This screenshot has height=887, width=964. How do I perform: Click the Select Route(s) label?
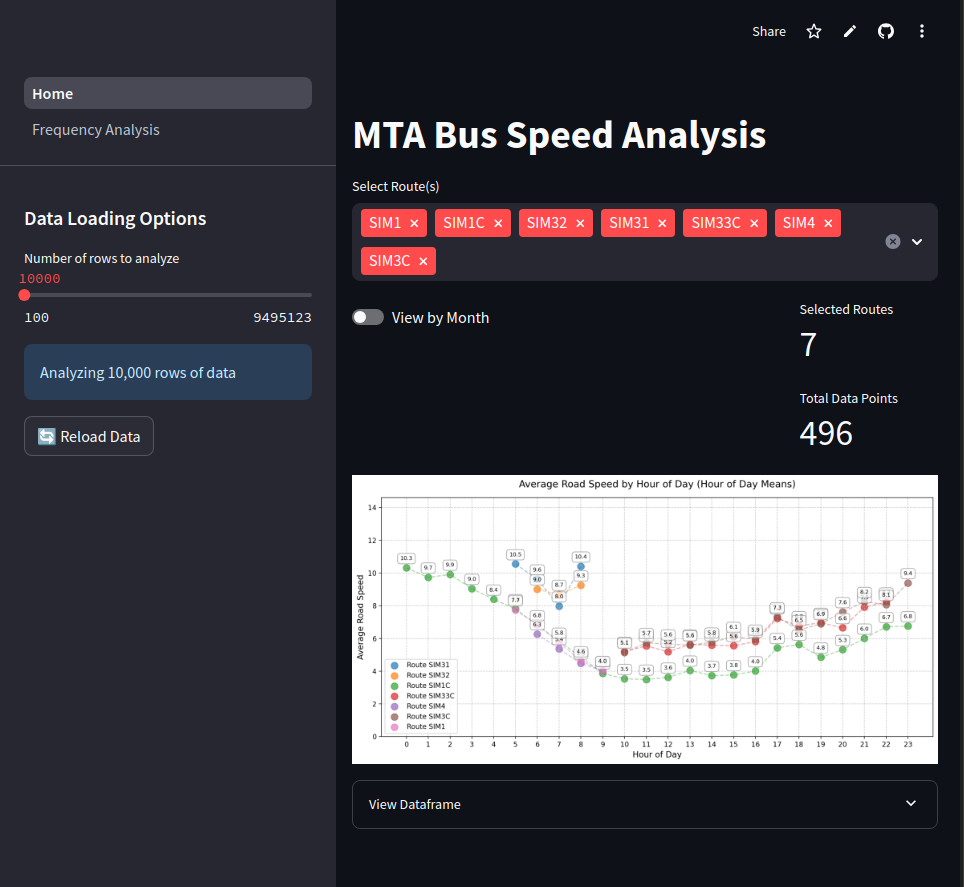pos(395,186)
